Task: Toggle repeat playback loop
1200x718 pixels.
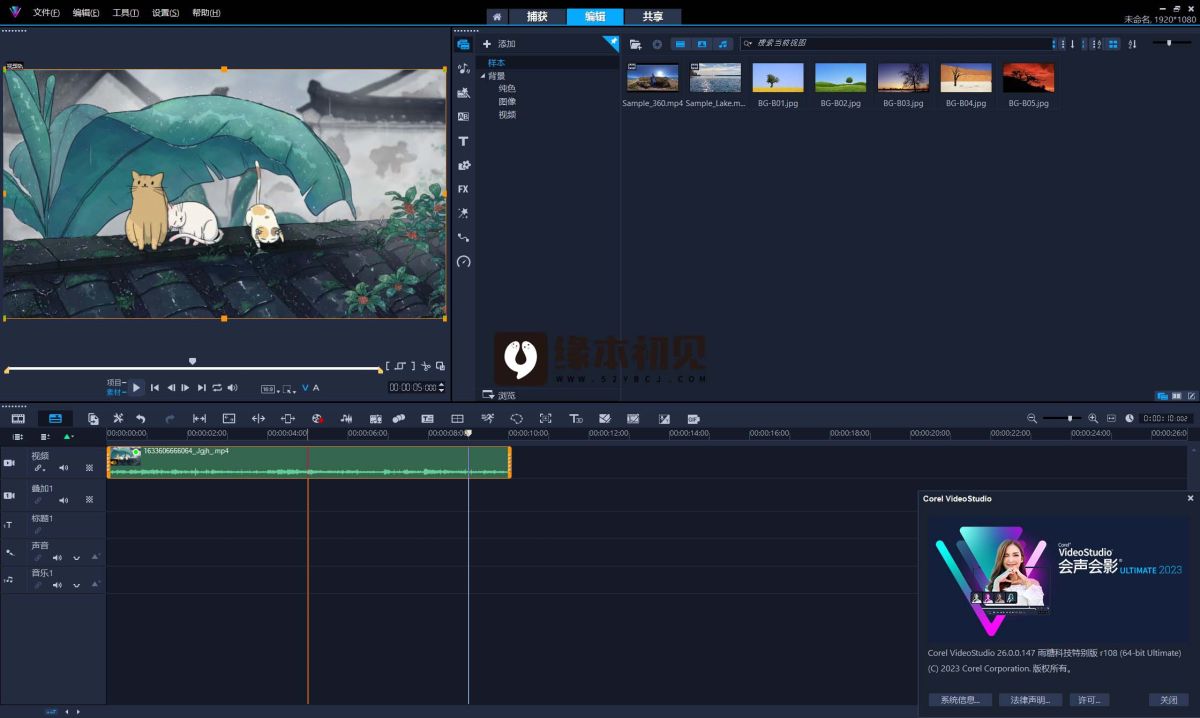Action: (217, 387)
